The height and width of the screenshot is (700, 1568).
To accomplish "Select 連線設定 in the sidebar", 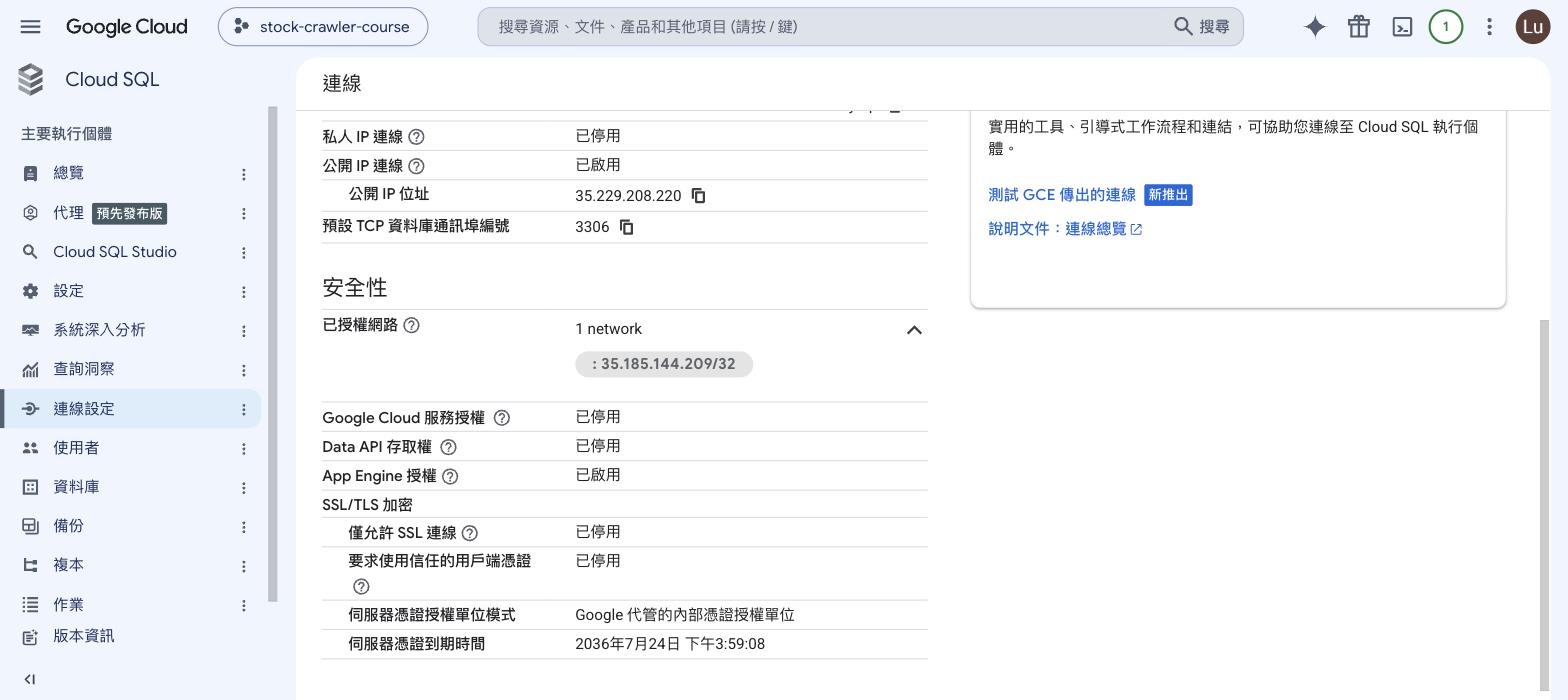I will coord(131,408).
